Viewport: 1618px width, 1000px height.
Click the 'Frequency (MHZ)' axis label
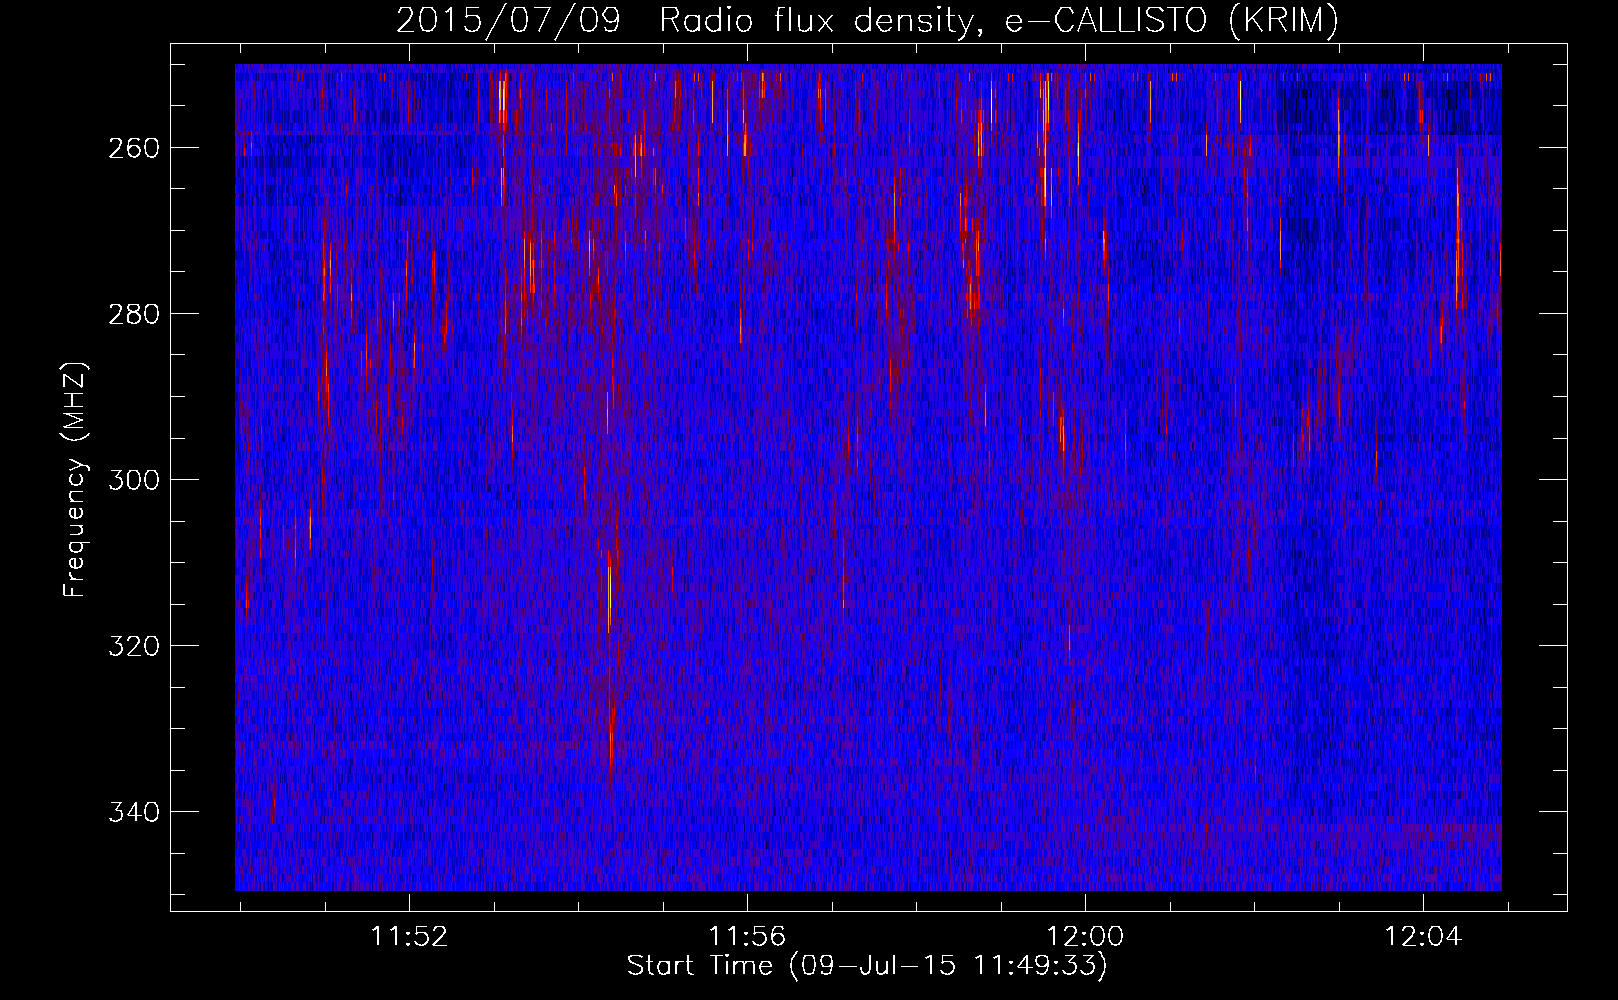click(x=75, y=479)
